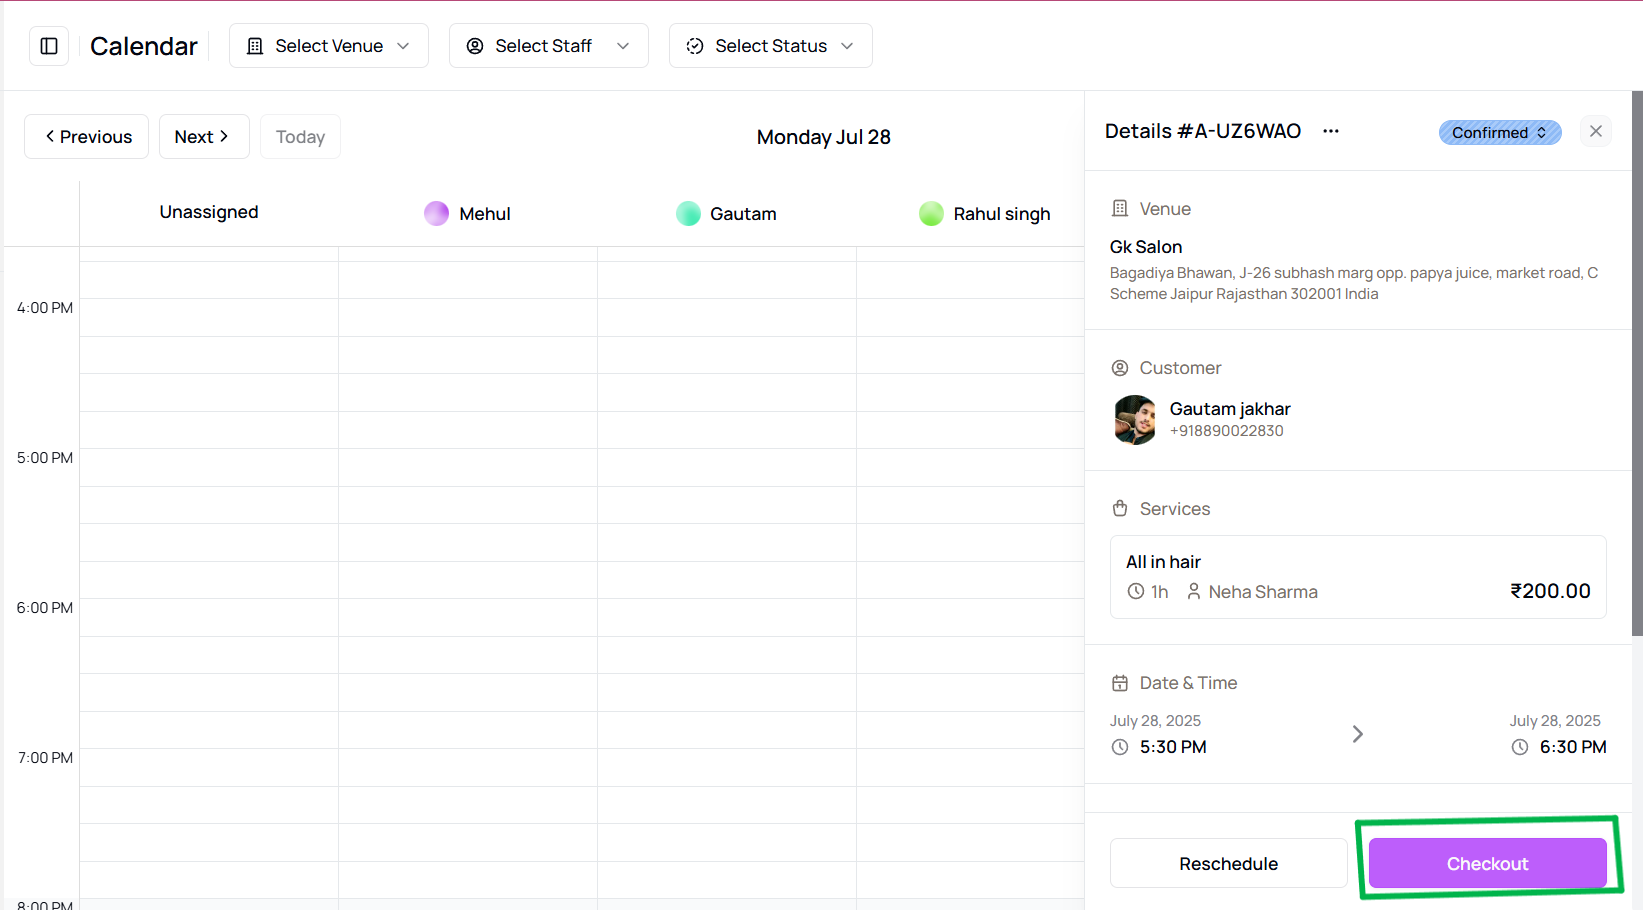
Task: Click the 6:00 PM time label
Action: click(x=45, y=608)
